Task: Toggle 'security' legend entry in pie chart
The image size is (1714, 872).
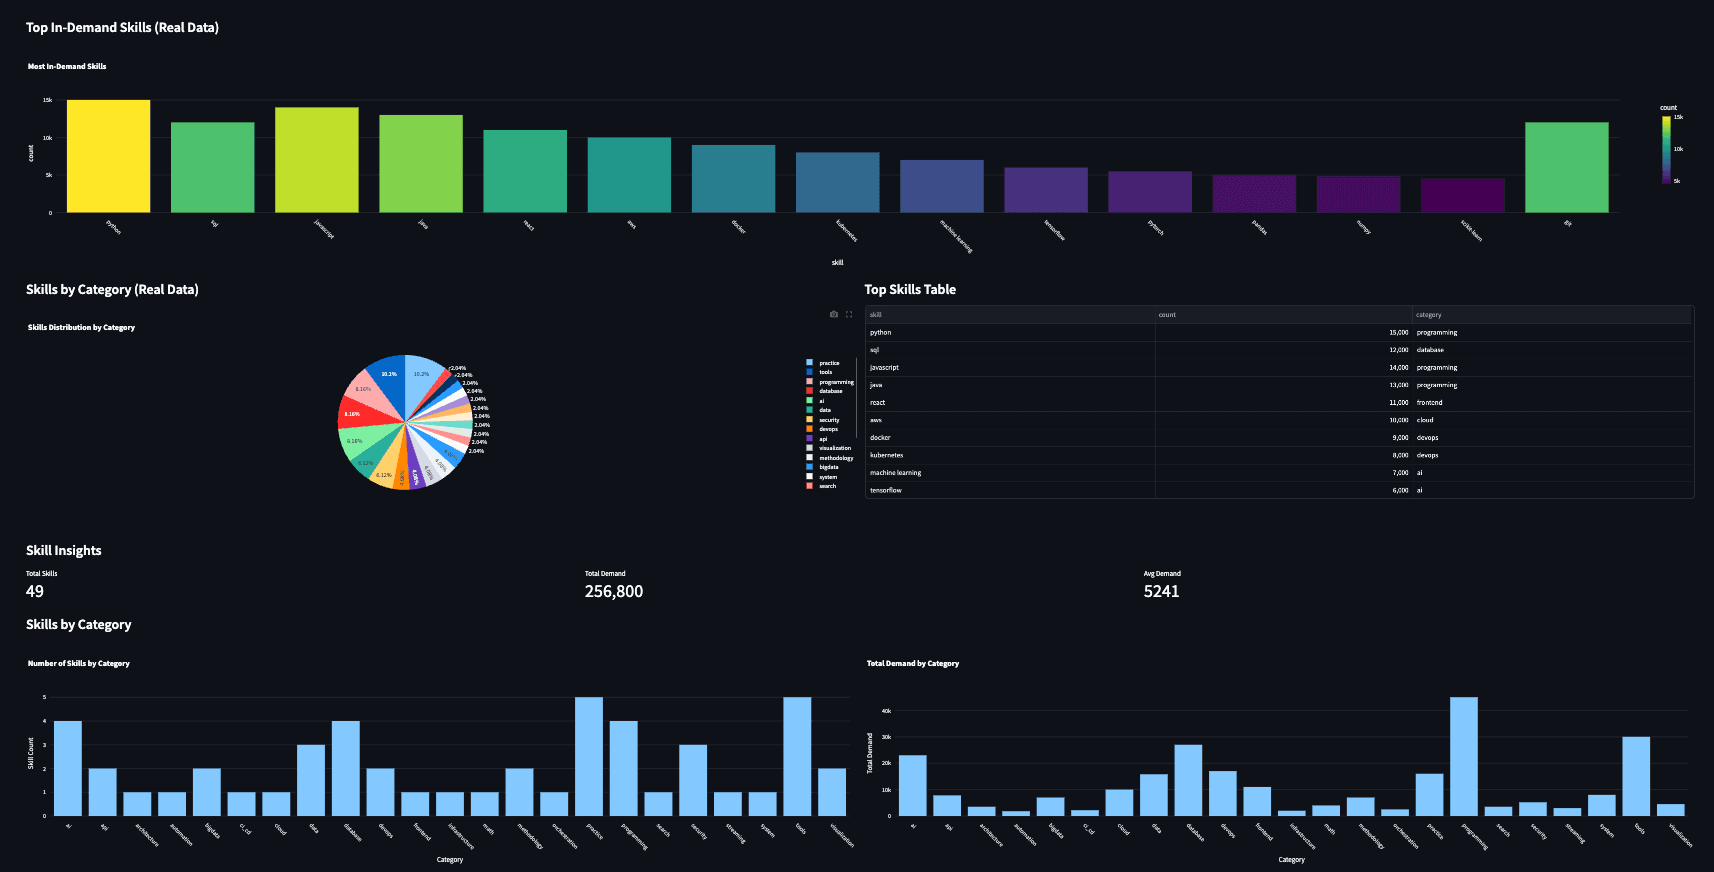Action: 829,420
